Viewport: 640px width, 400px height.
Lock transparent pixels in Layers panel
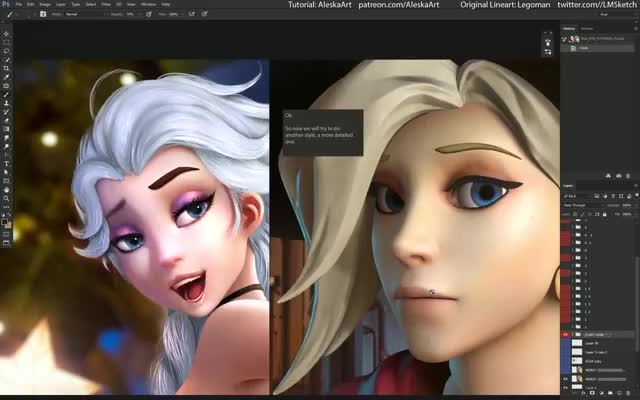coord(575,214)
